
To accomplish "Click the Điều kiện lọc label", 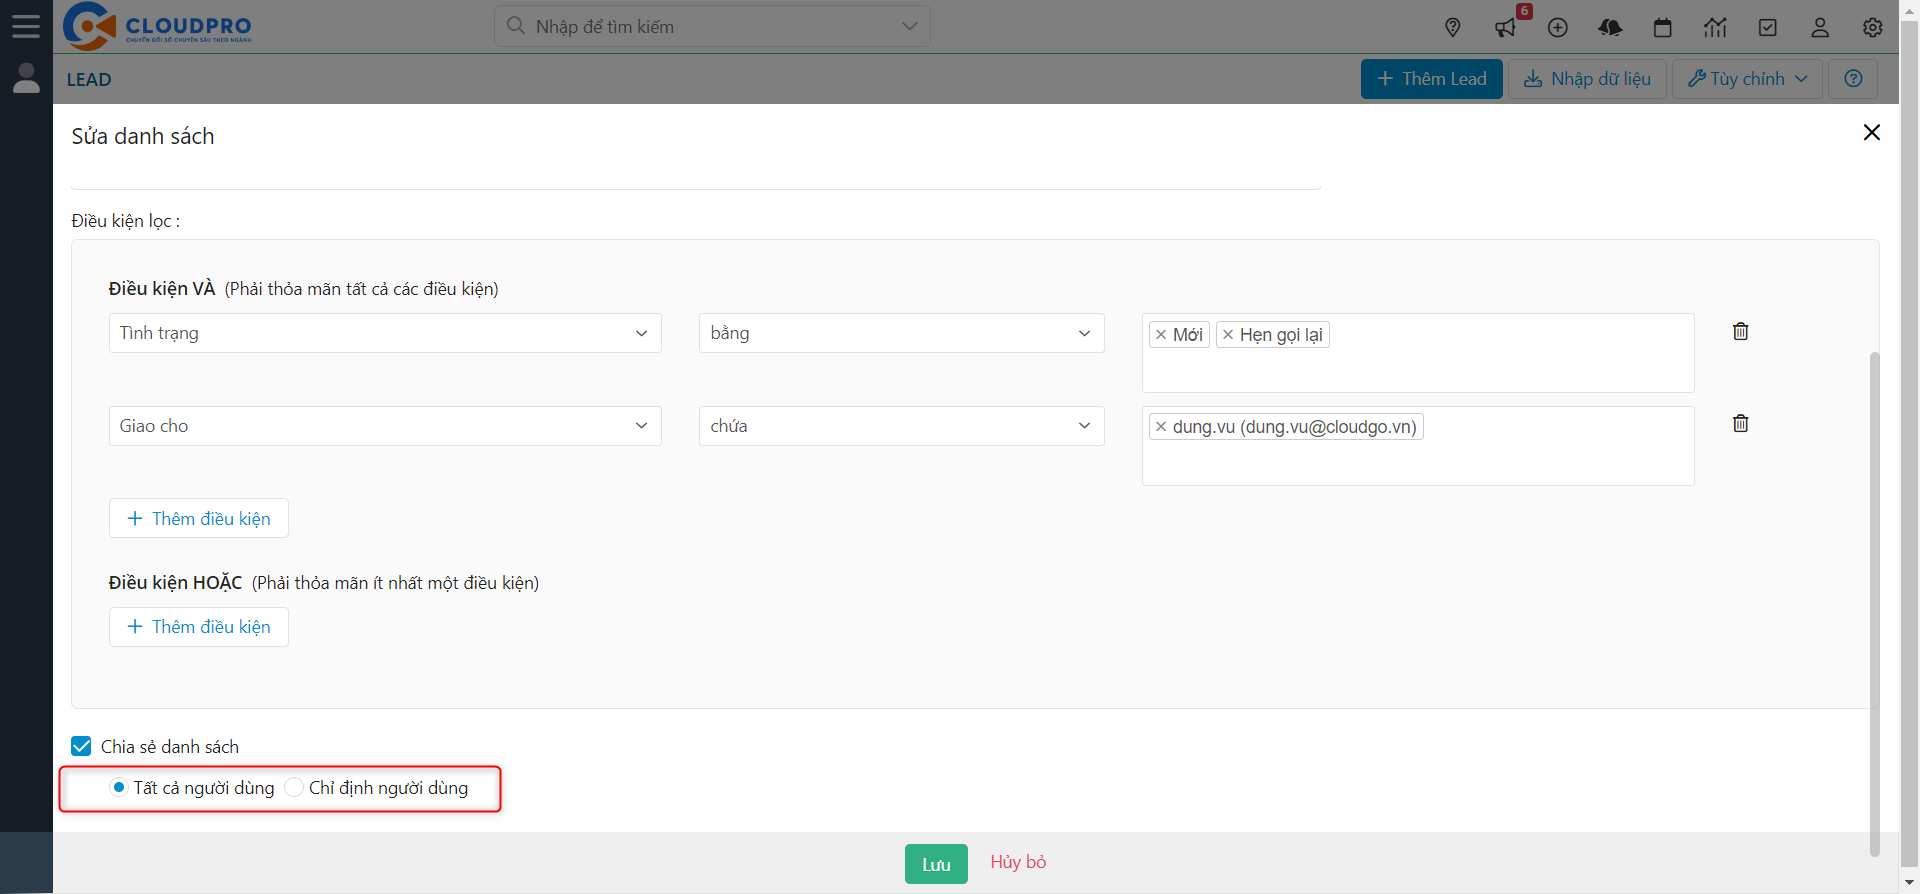I will 126,221.
